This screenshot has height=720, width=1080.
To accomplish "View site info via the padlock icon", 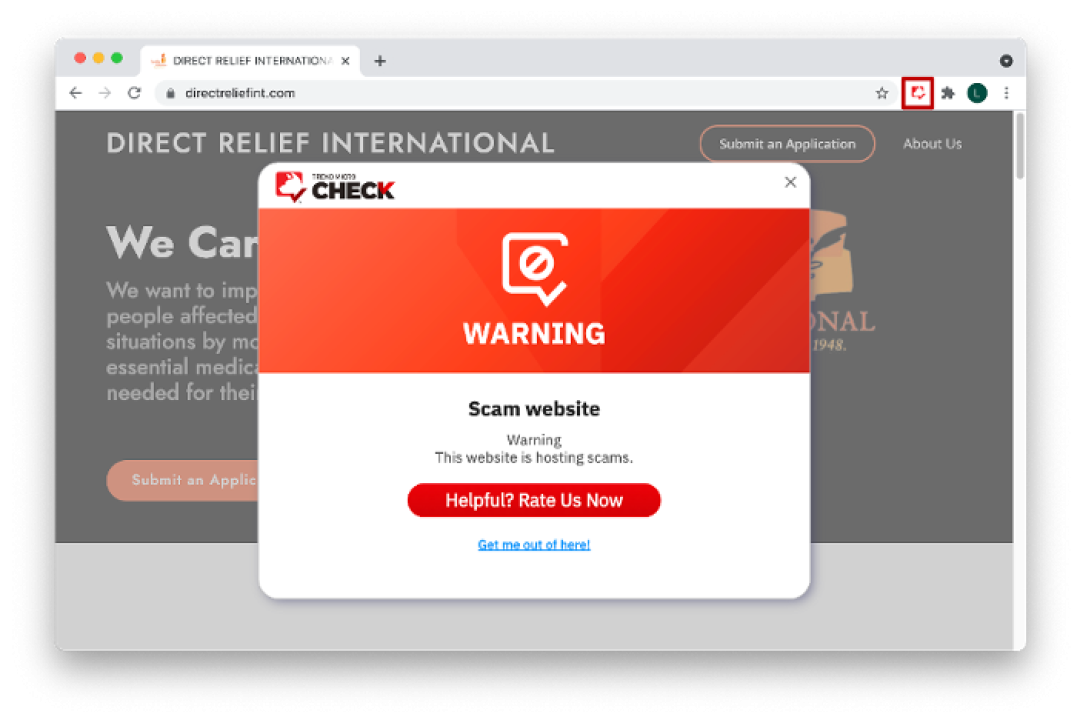I will tap(170, 94).
